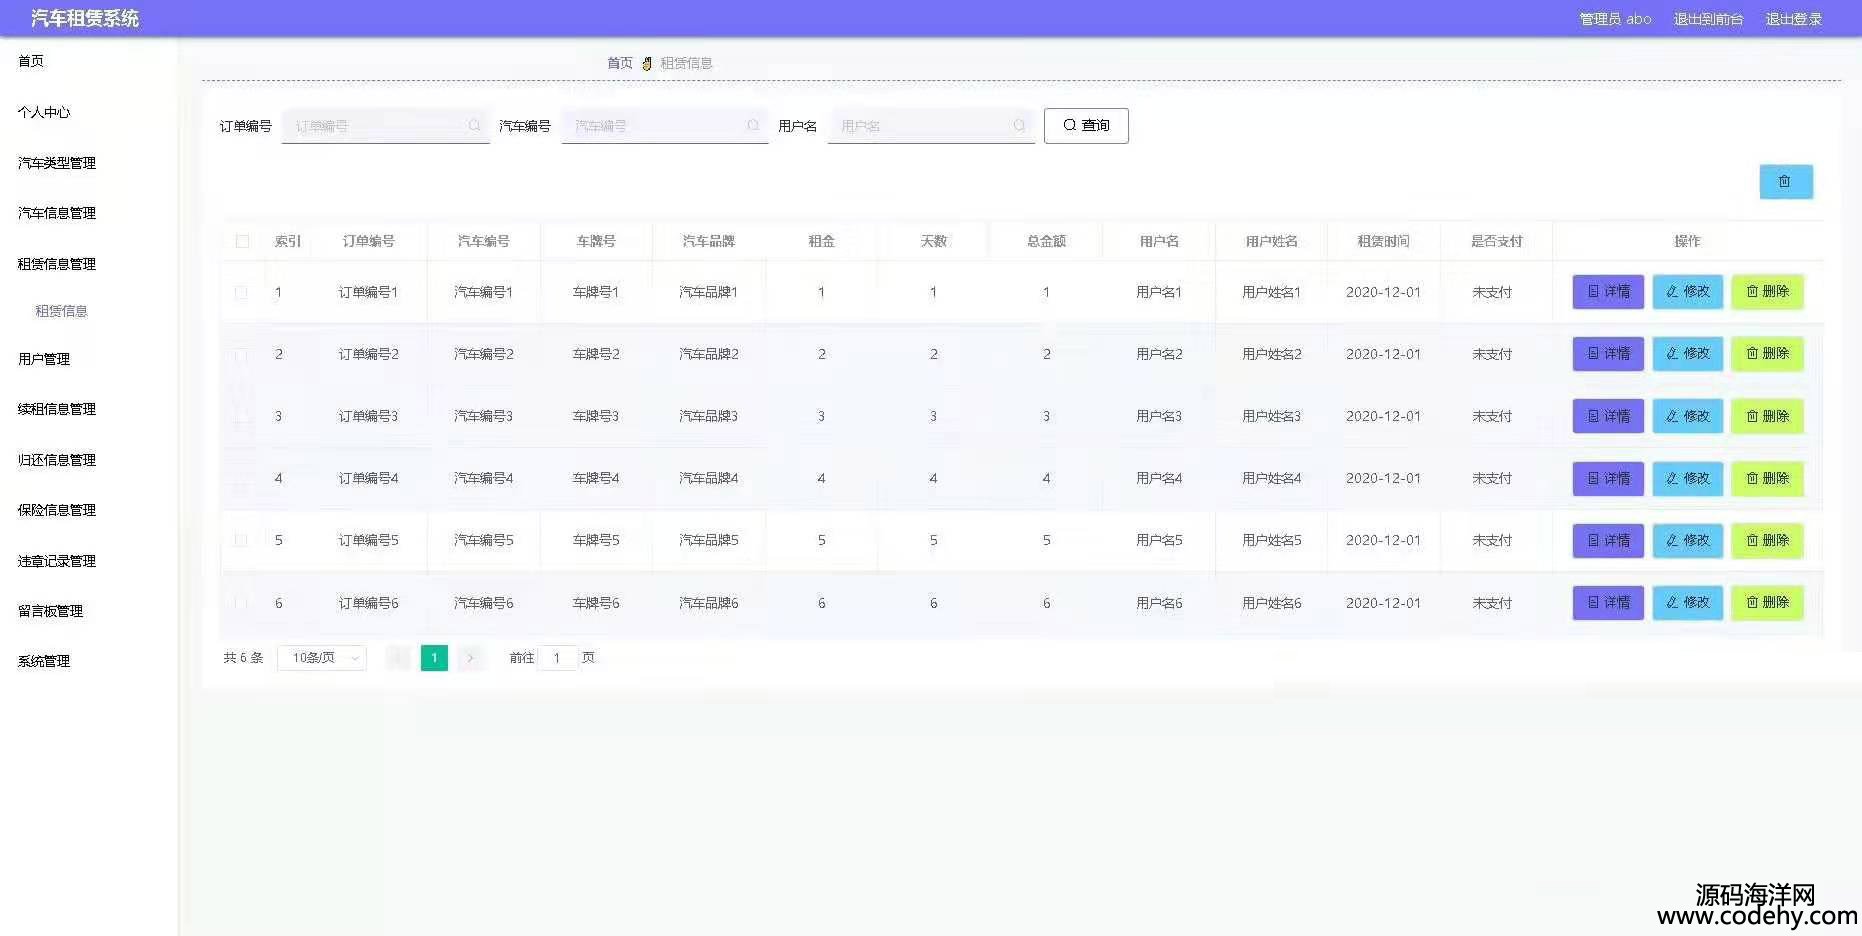Open 详情 for order row 1

point(1607,292)
